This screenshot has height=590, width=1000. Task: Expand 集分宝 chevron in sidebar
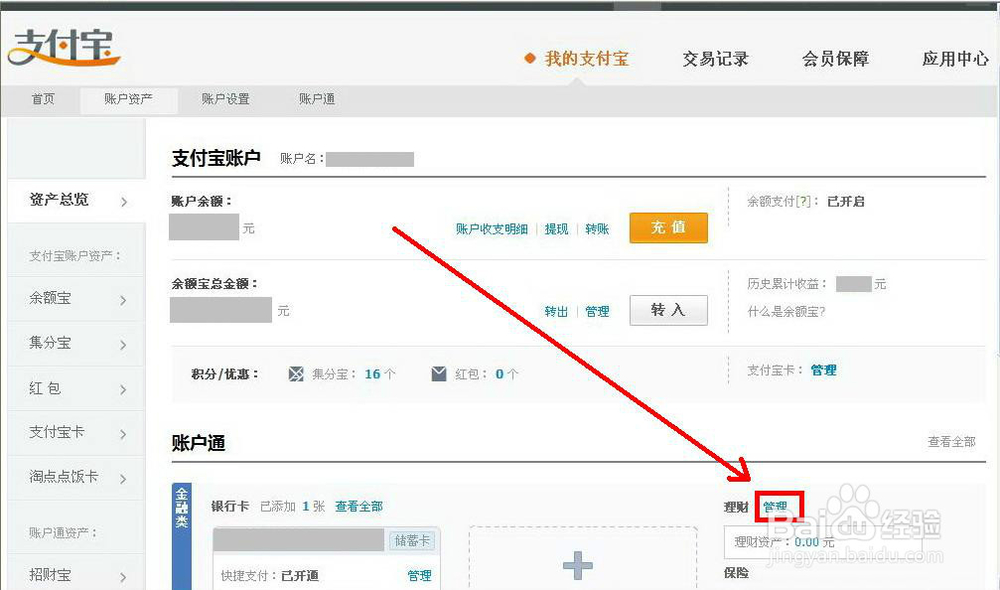coord(123,345)
